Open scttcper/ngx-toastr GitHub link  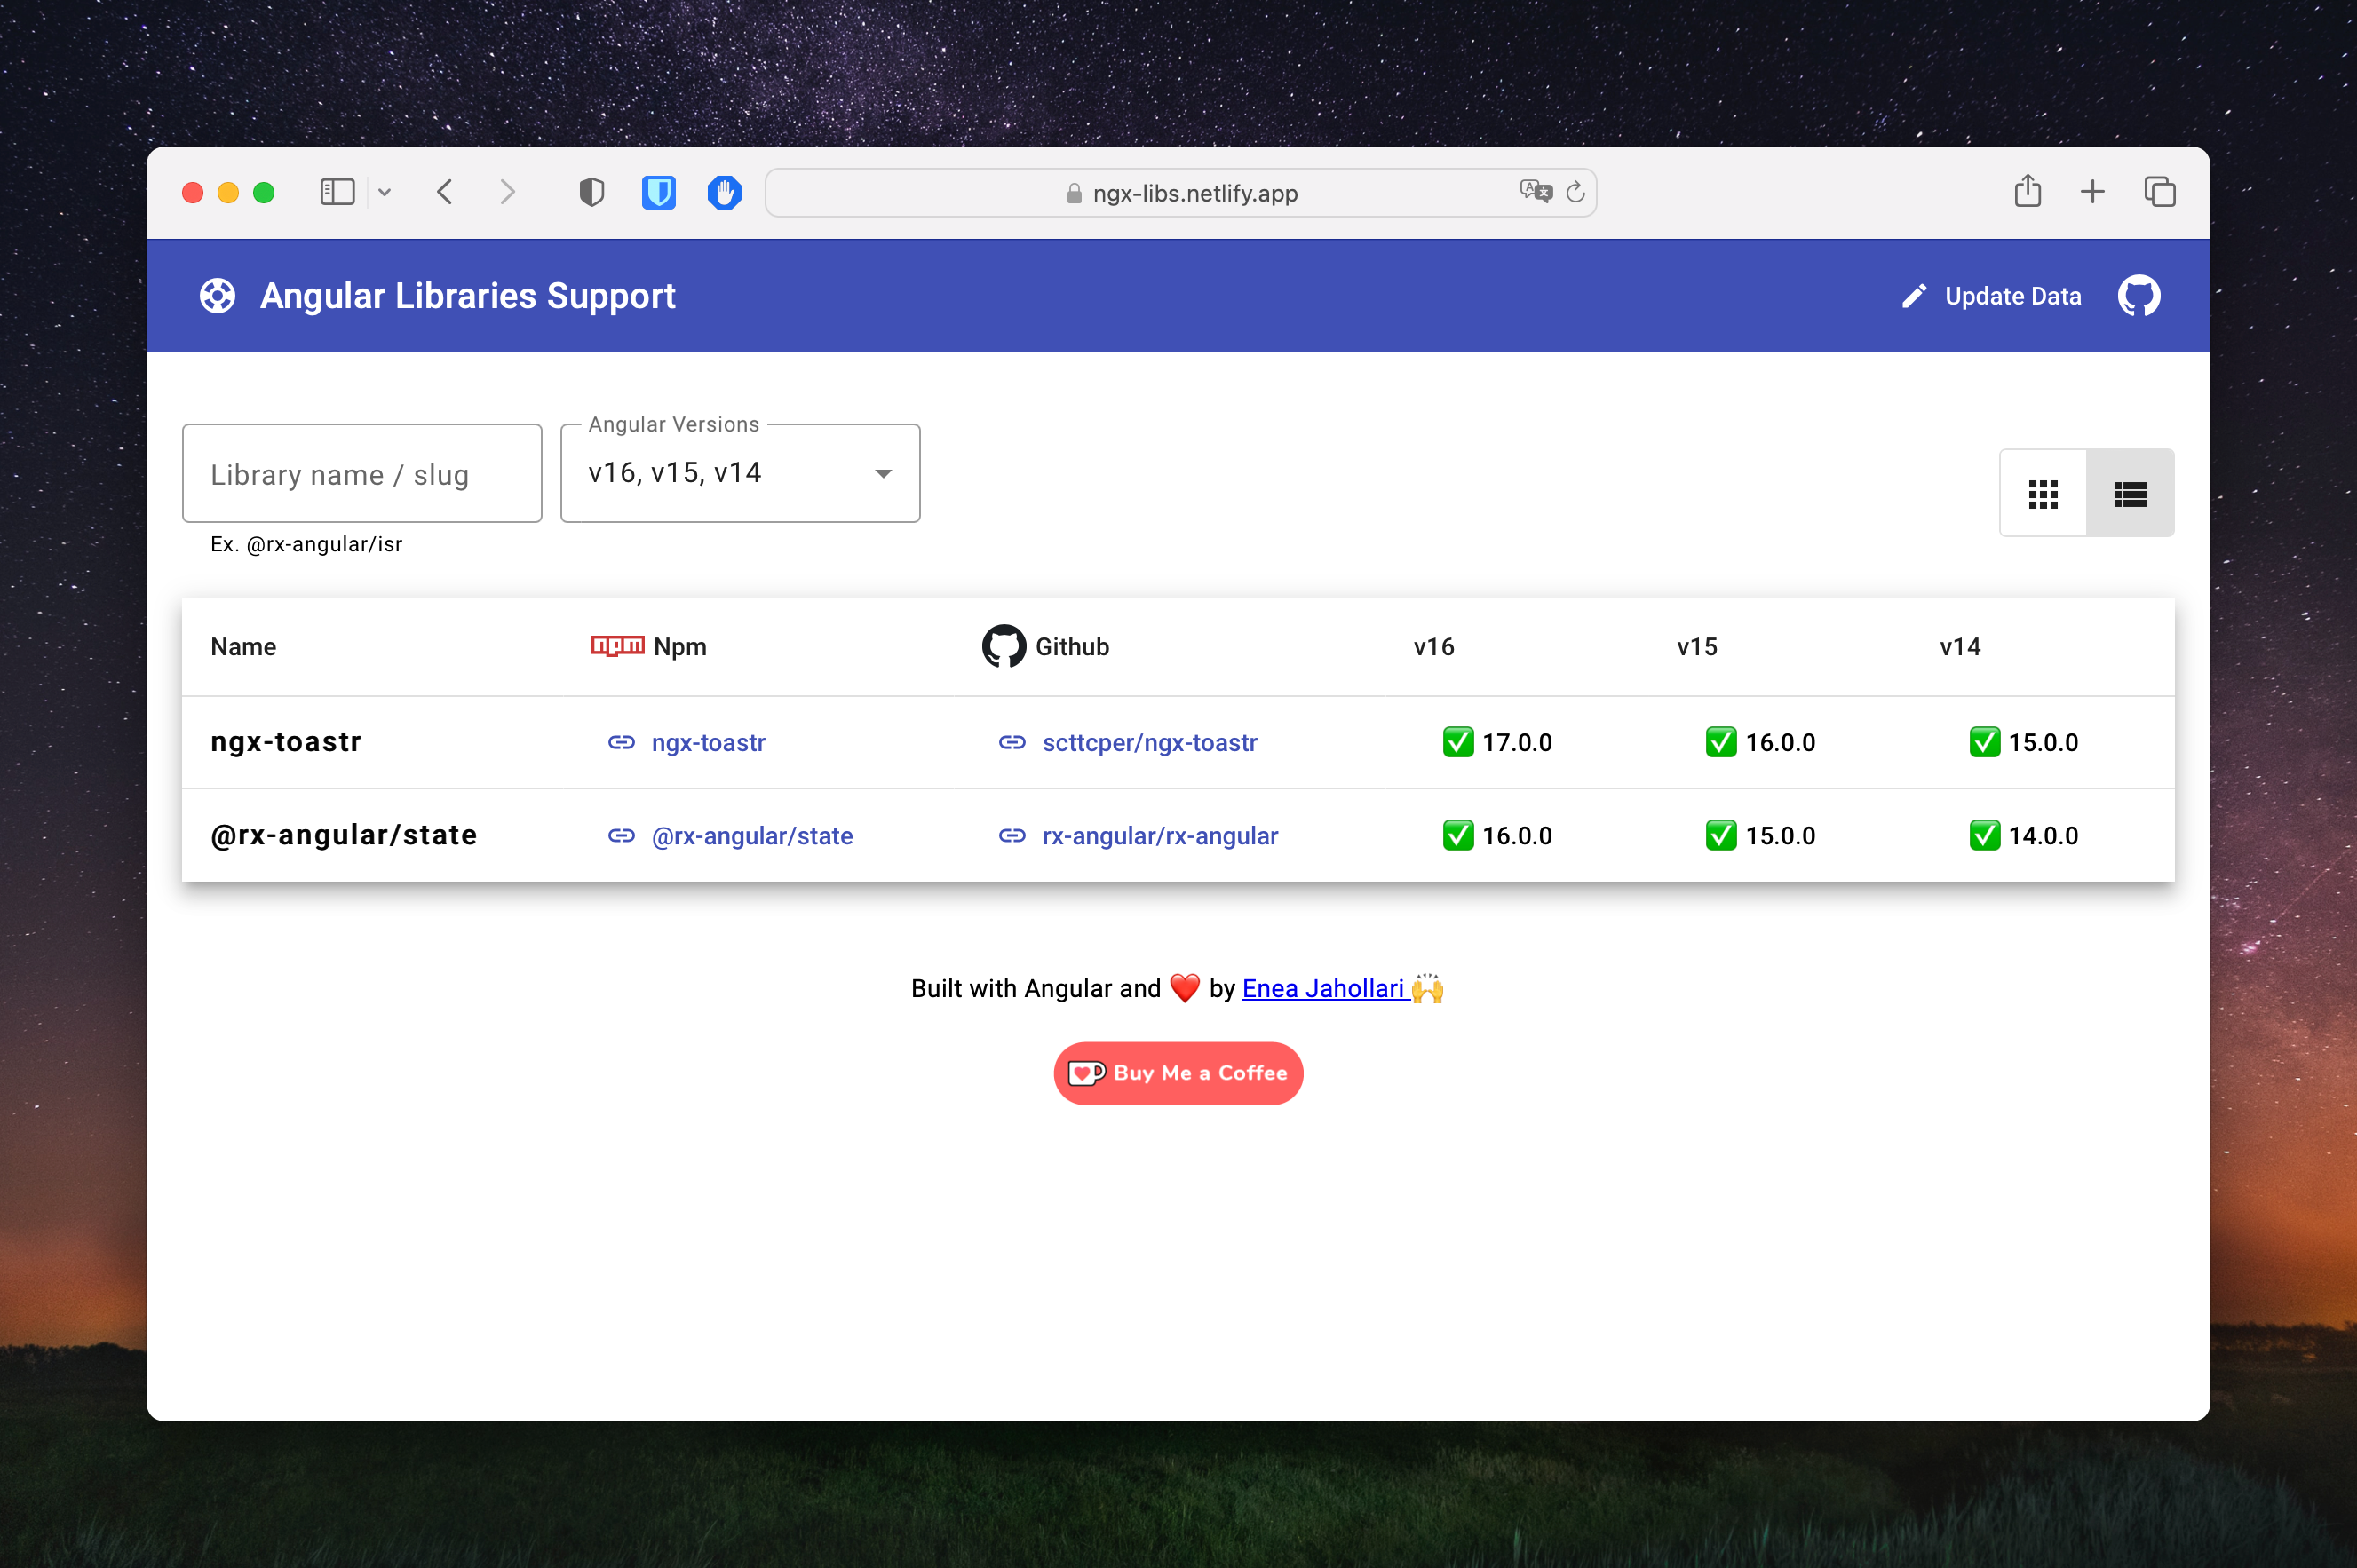(1149, 743)
